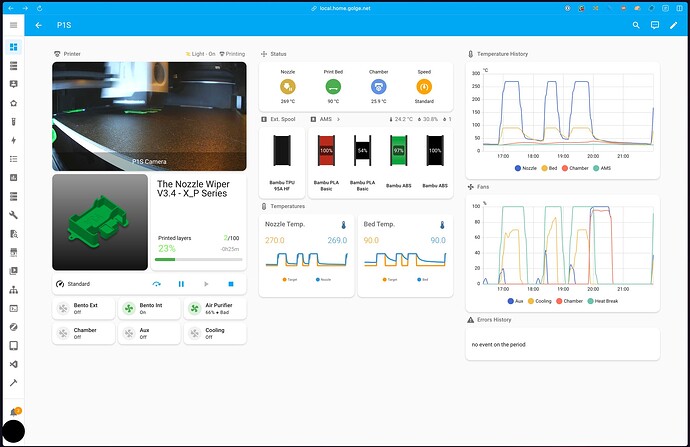
Task: Expand the AMS section chevron
Action: 338,119
